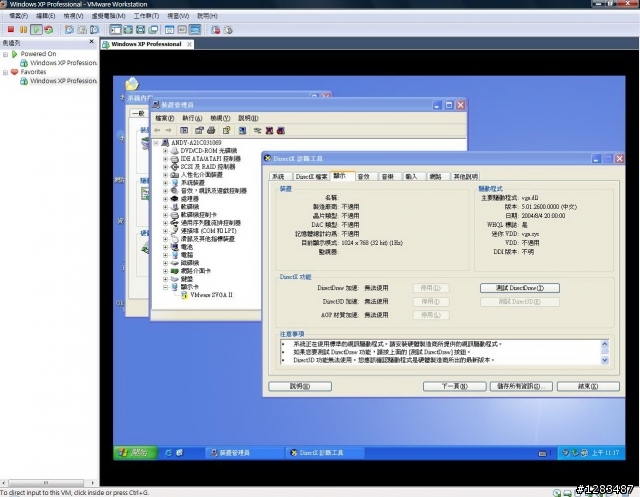Click Device Manager help icon
The height and width of the screenshot is (497, 640).
point(227,131)
